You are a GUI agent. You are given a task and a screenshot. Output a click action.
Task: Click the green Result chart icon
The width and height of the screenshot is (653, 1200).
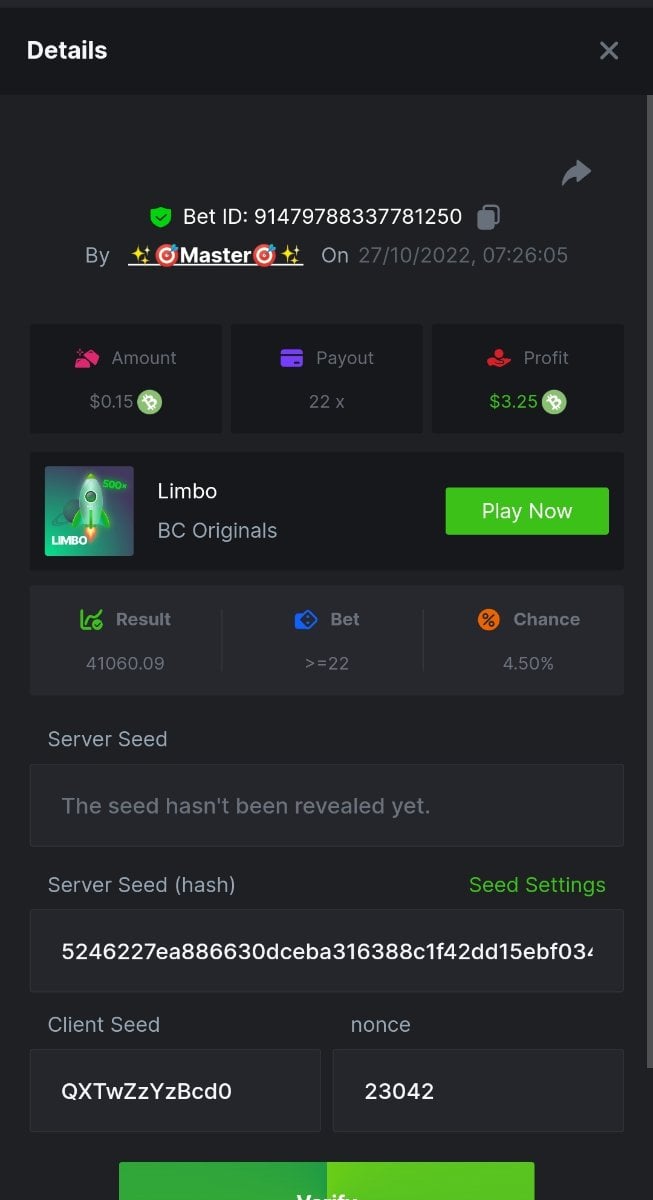91,620
